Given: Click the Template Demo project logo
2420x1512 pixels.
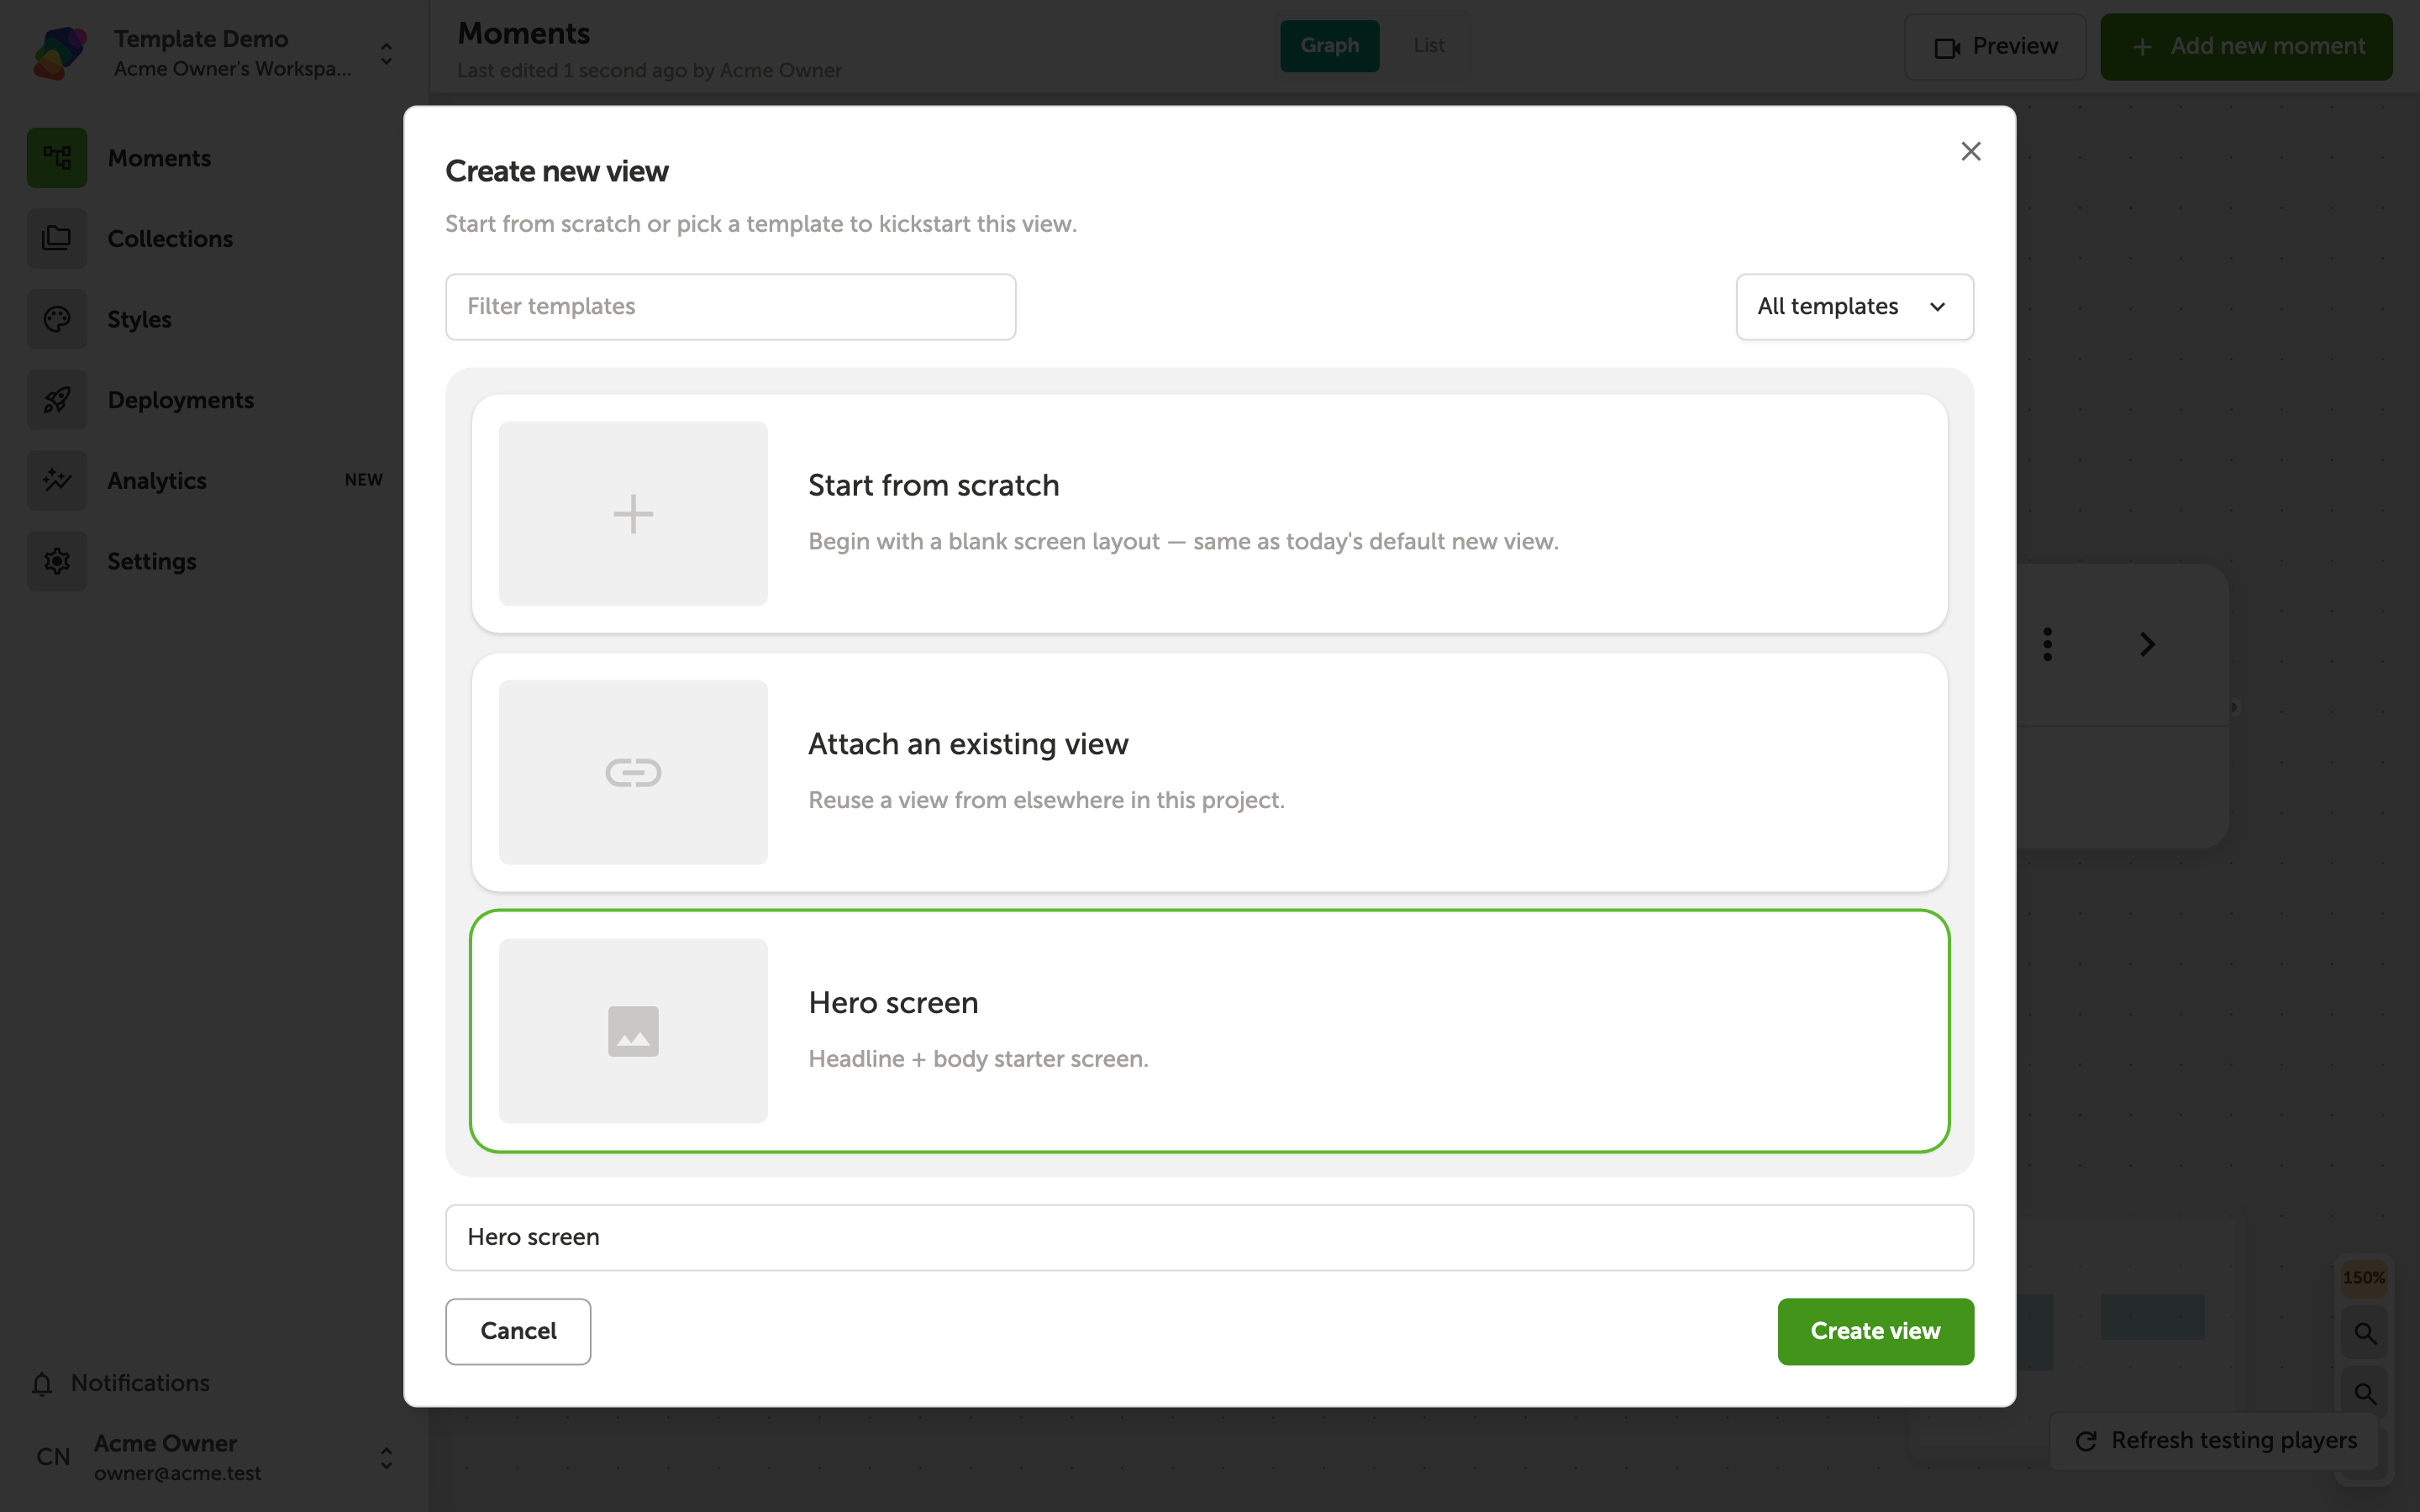Looking at the screenshot, I should tap(60, 53).
